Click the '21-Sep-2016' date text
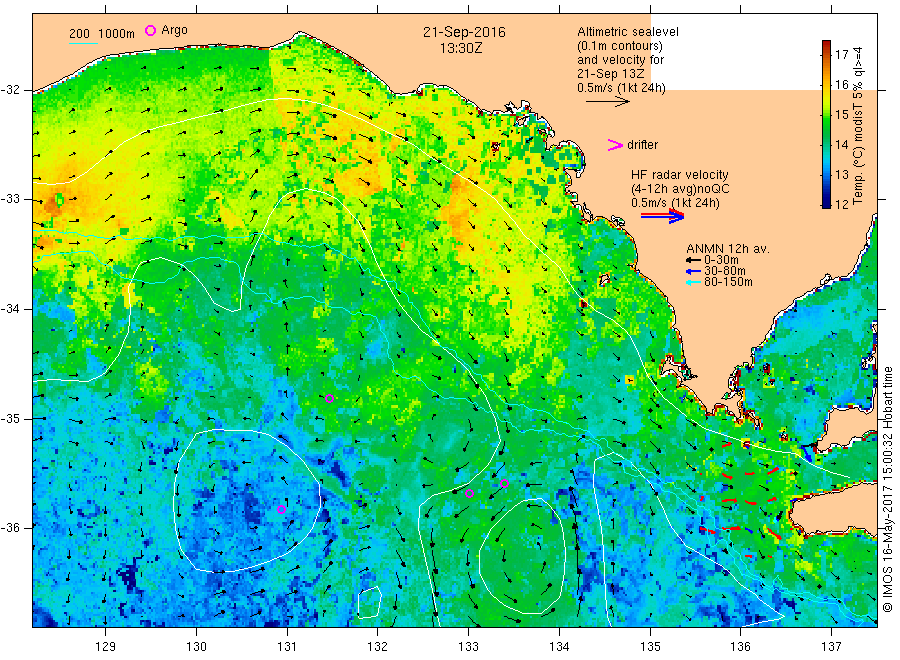 [x=464, y=32]
